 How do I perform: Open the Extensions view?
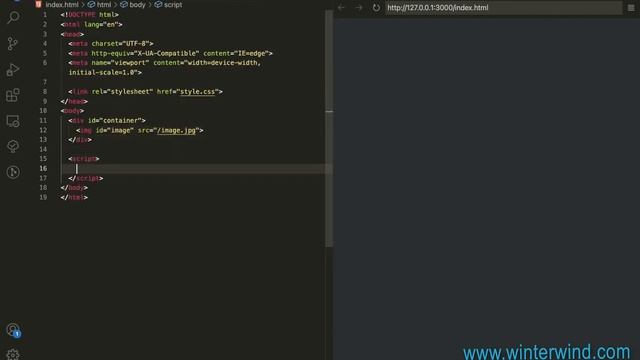13,95
